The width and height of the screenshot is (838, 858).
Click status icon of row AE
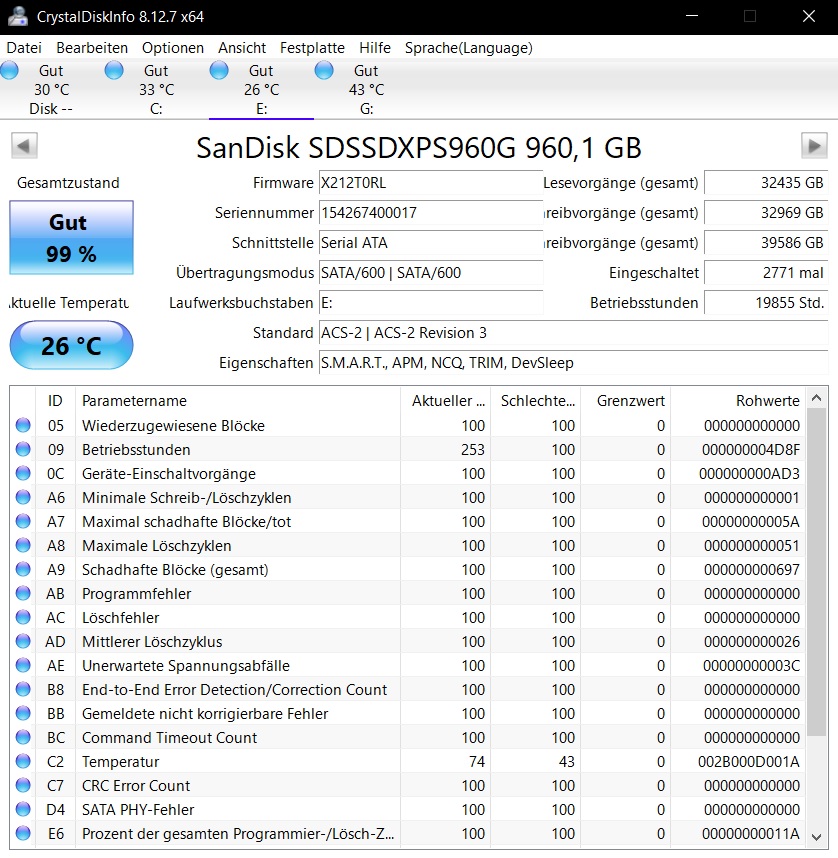click(23, 665)
